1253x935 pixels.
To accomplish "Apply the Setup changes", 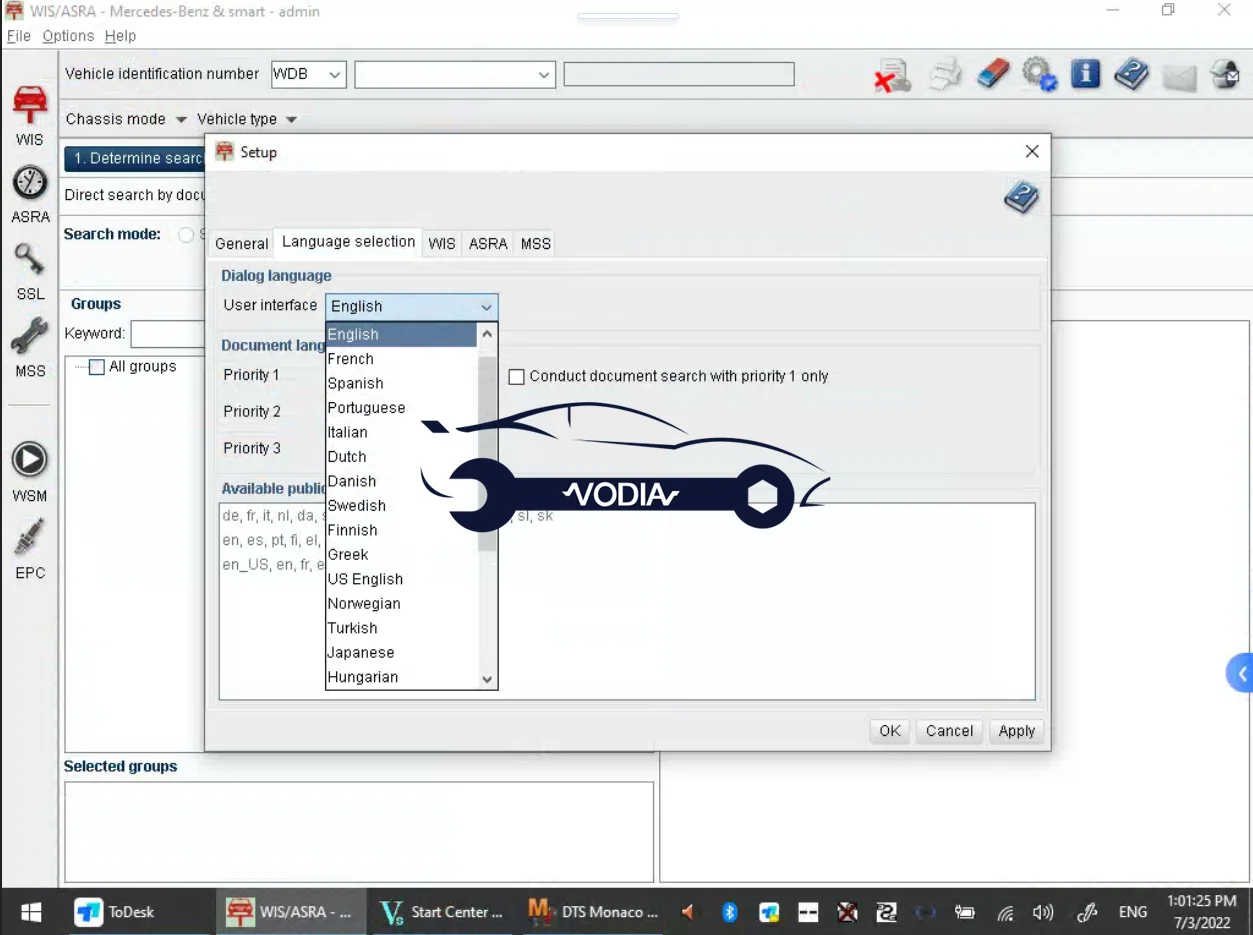I will click(1017, 731).
